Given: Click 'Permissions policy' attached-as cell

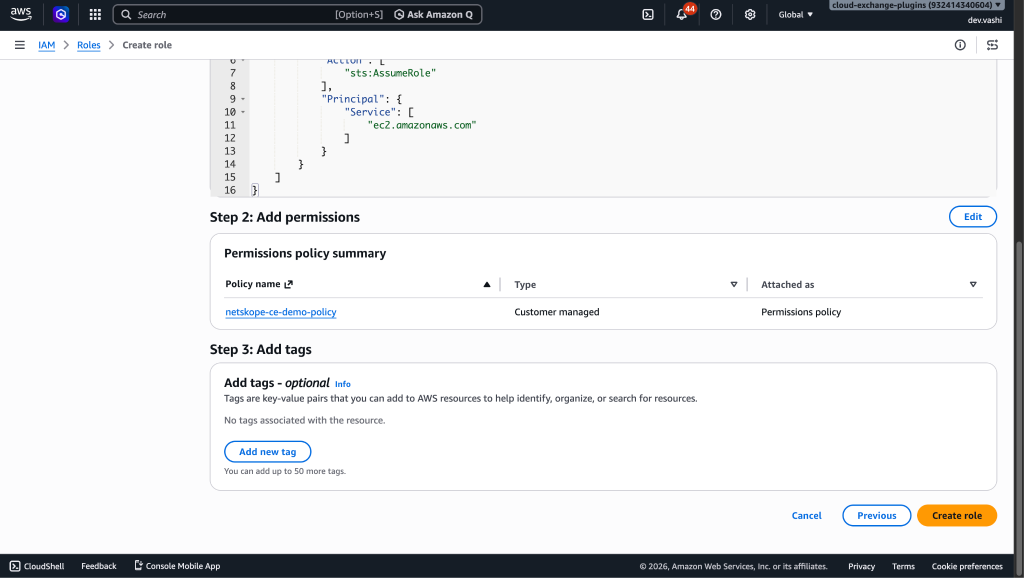Looking at the screenshot, I should pyautogui.click(x=801, y=312).
